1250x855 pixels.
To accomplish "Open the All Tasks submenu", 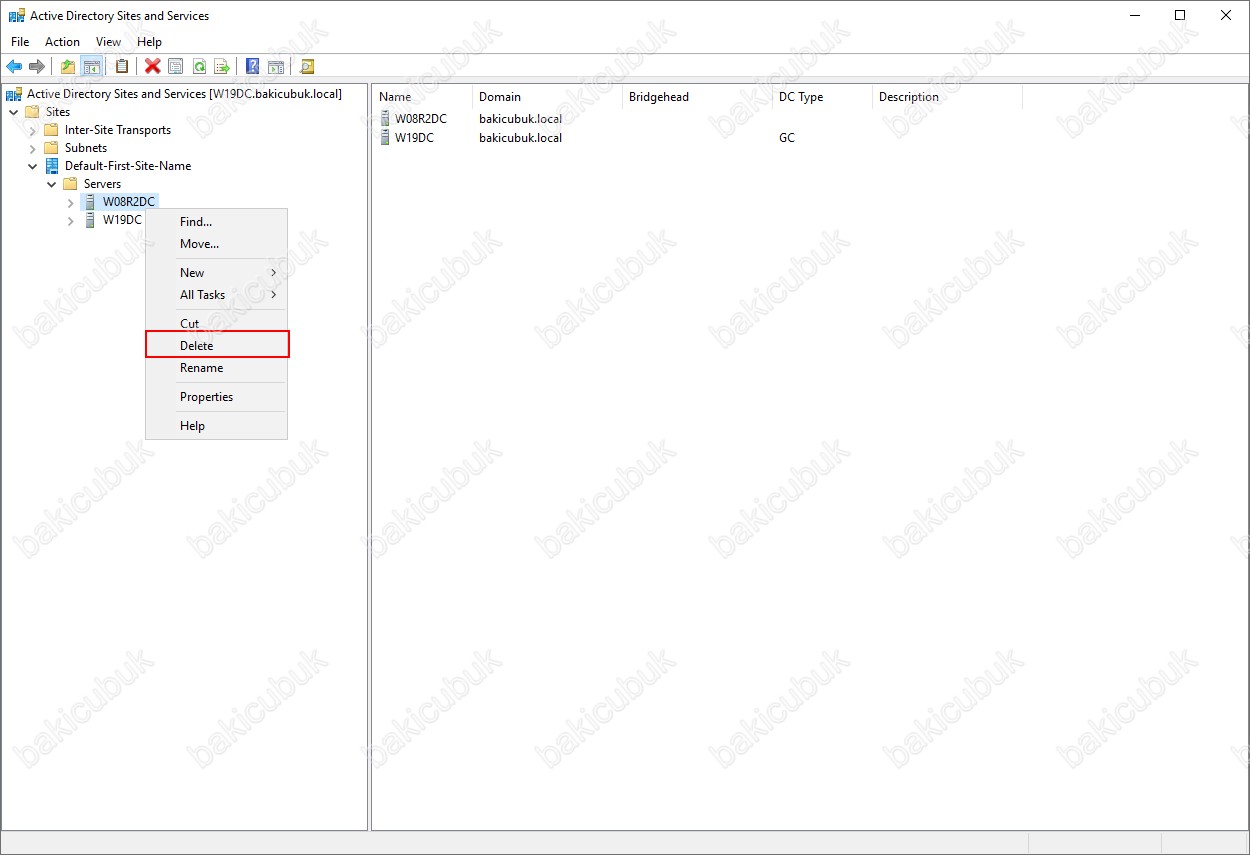I will tap(216, 295).
